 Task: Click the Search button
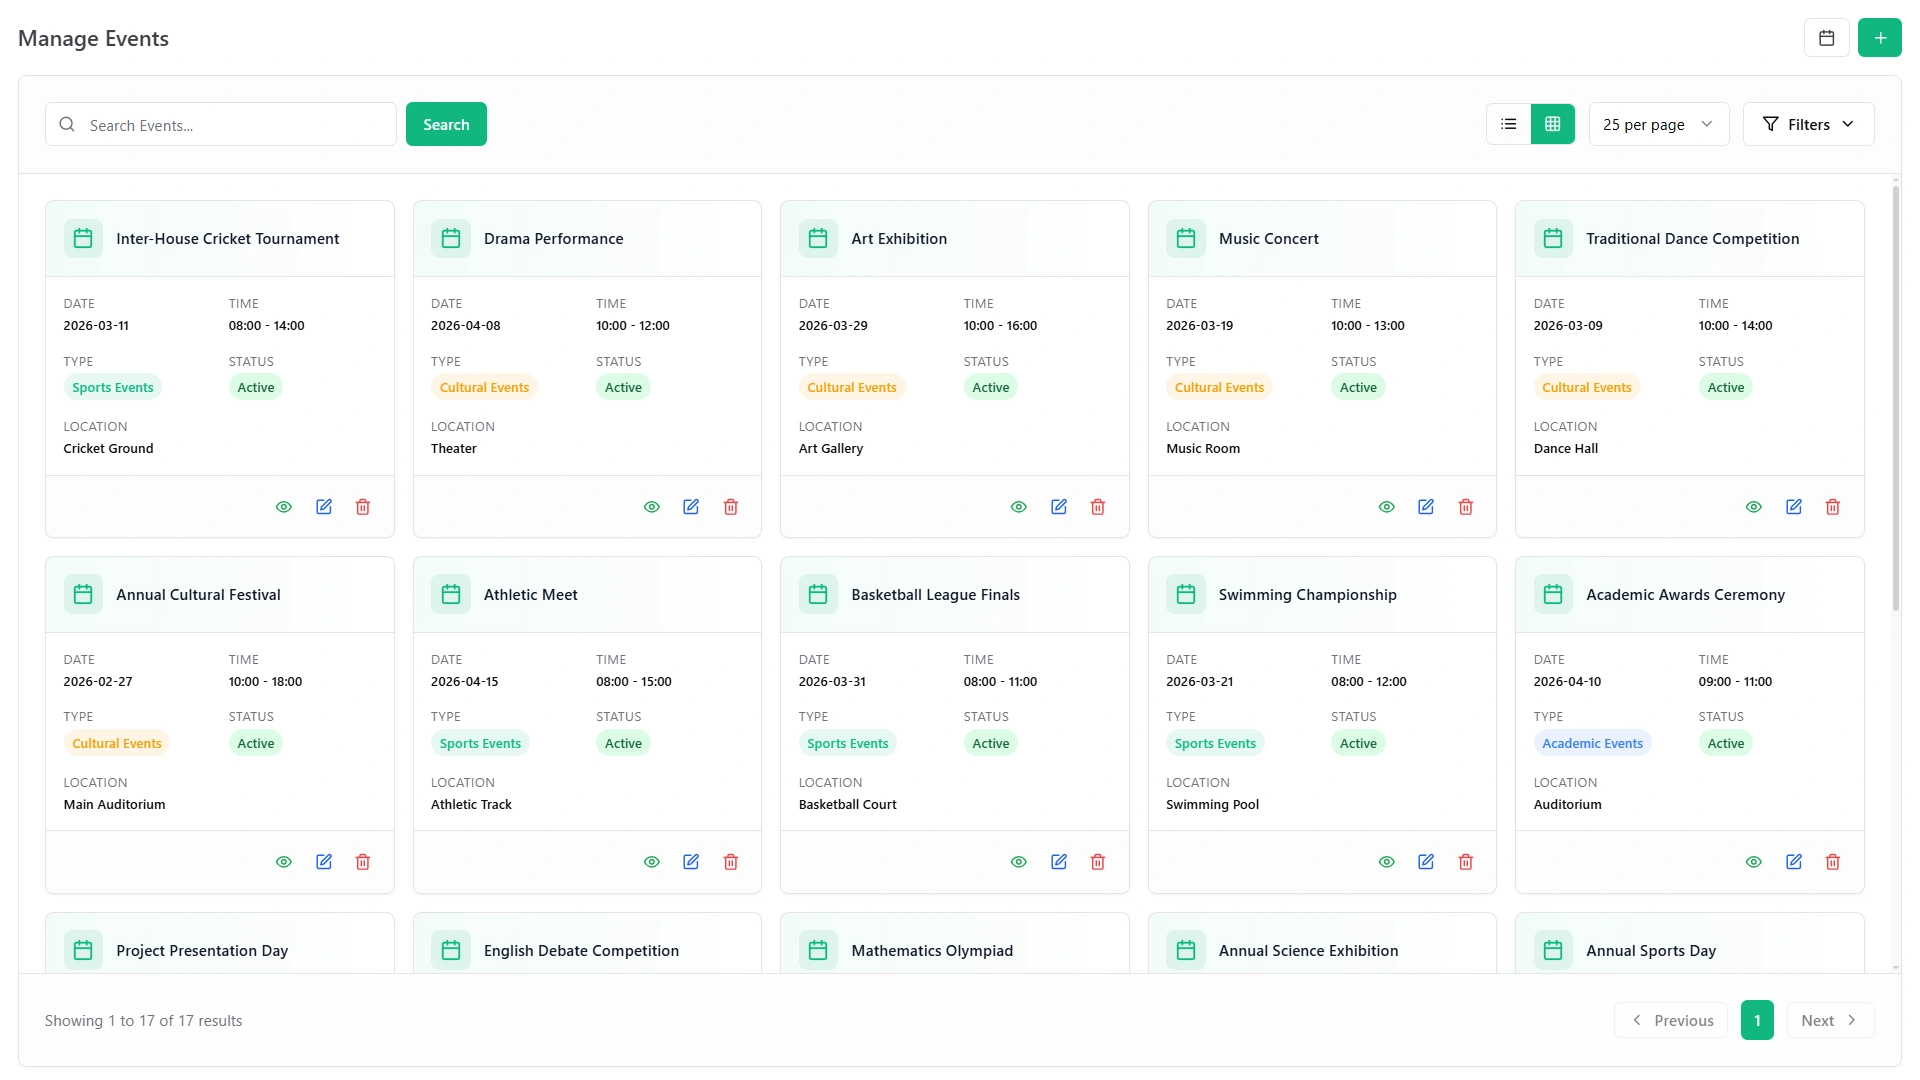click(x=446, y=124)
